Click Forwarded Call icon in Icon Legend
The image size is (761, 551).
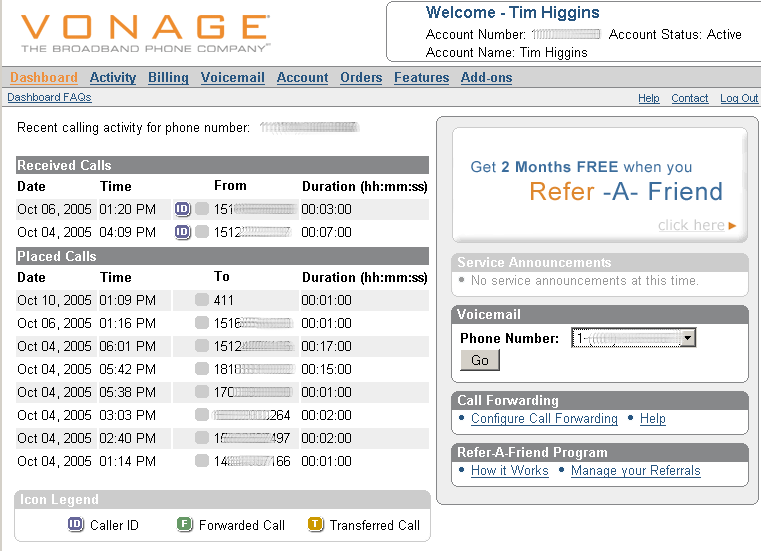point(184,524)
